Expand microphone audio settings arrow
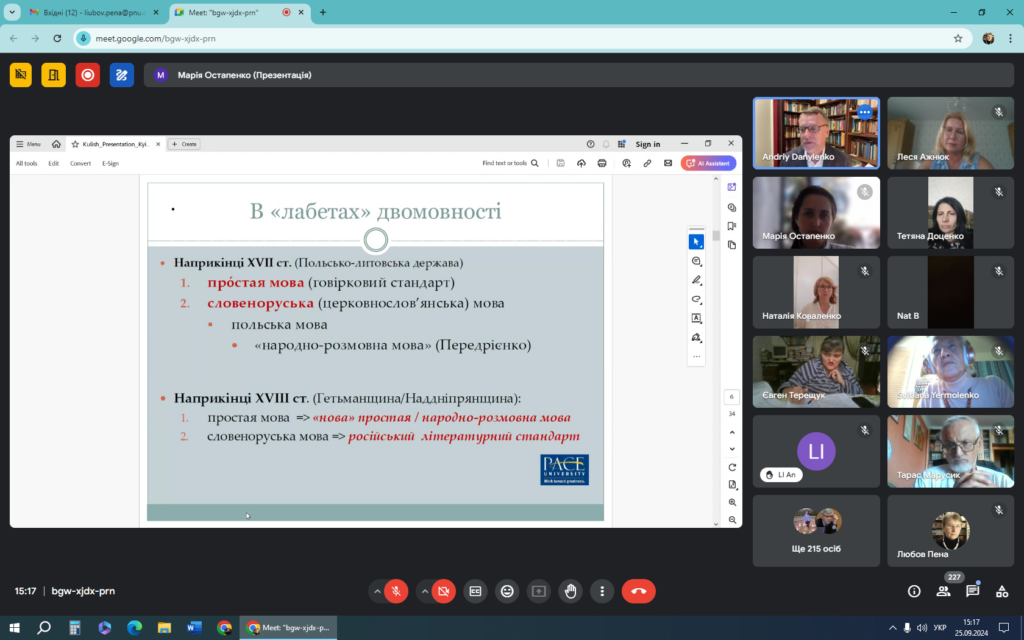Screen dimensions: 1024x640 coord(377,591)
